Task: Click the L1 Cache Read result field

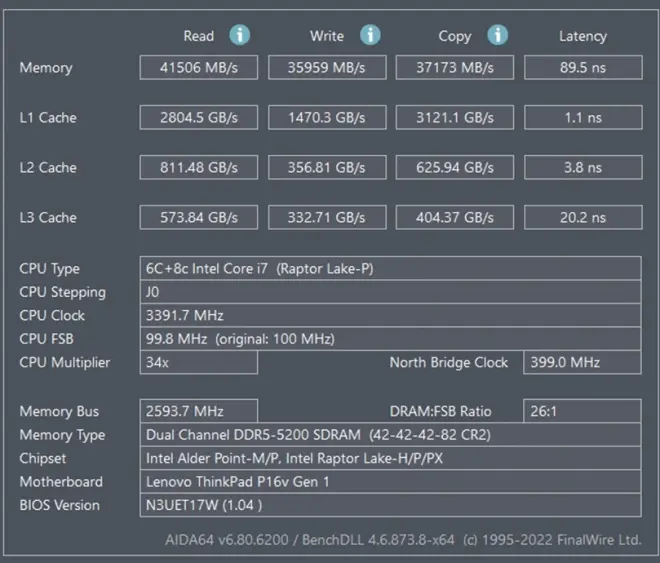Action: [198, 117]
